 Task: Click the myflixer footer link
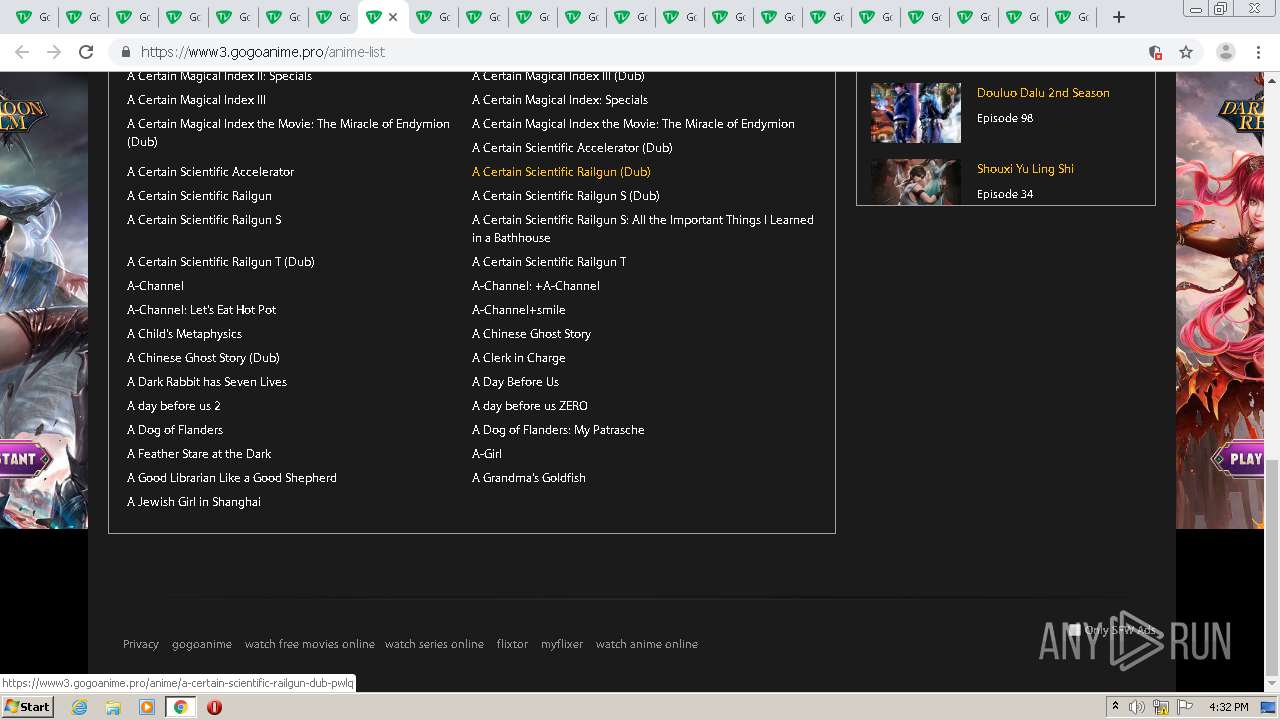click(x=562, y=644)
